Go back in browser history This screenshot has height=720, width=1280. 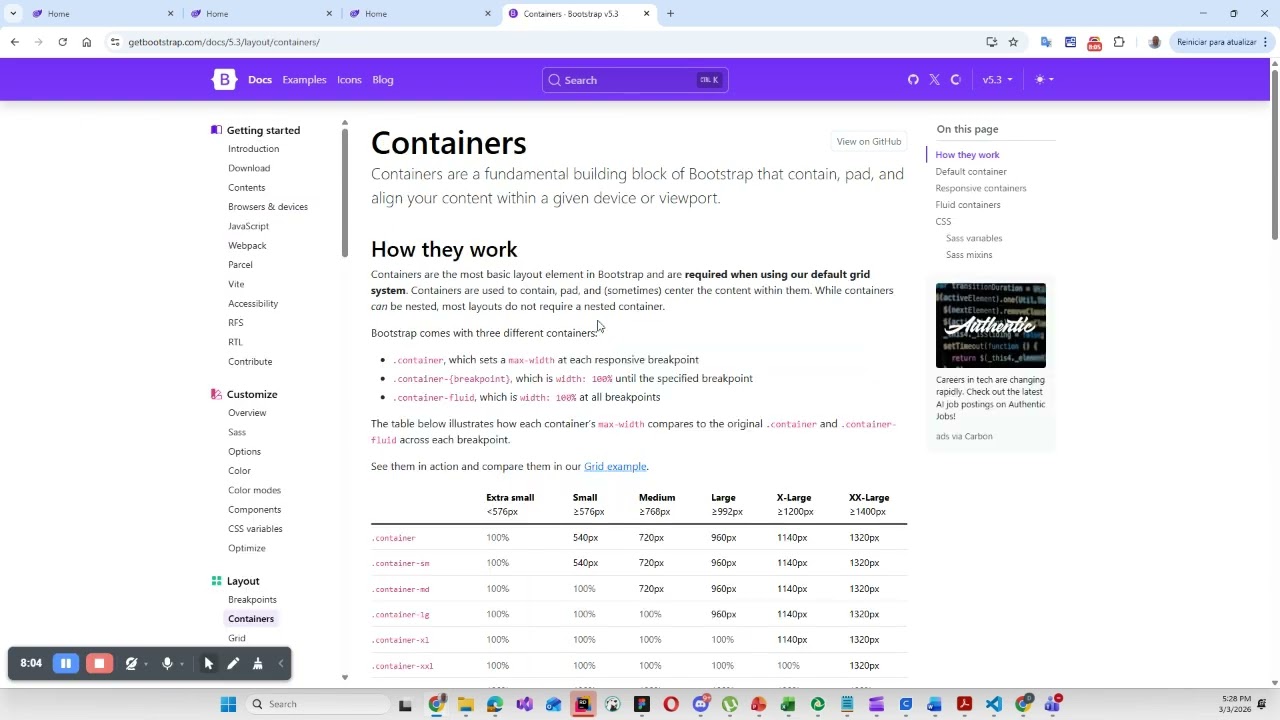tap(14, 42)
